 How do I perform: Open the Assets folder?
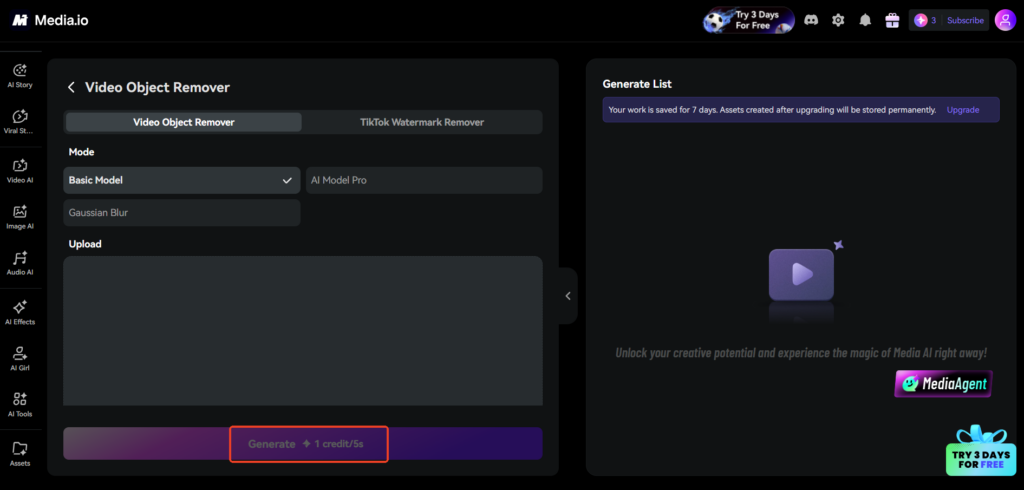pos(20,454)
